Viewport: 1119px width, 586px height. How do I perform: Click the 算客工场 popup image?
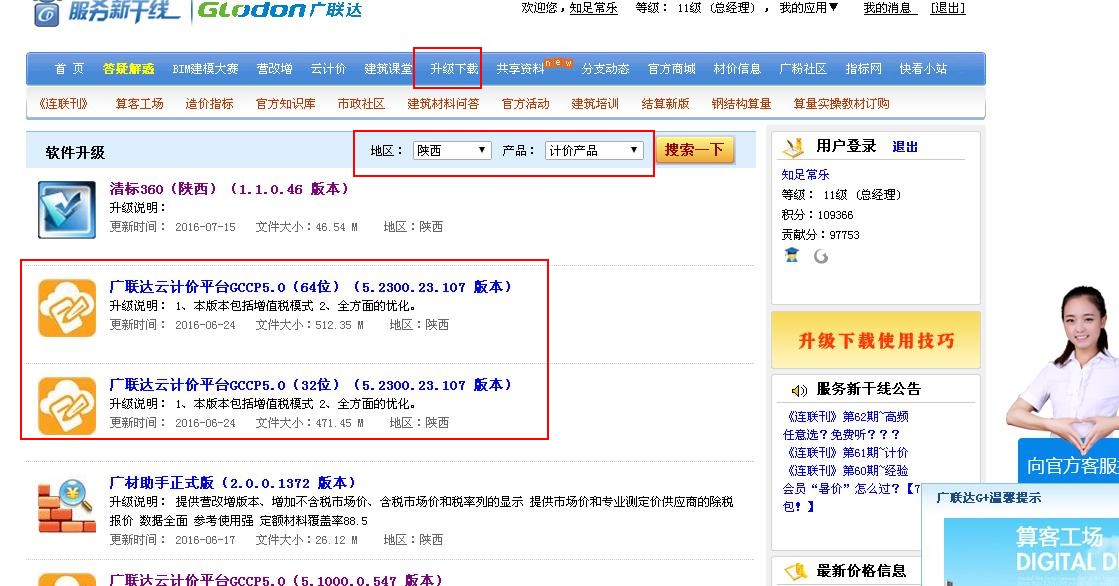[x=1031, y=552]
